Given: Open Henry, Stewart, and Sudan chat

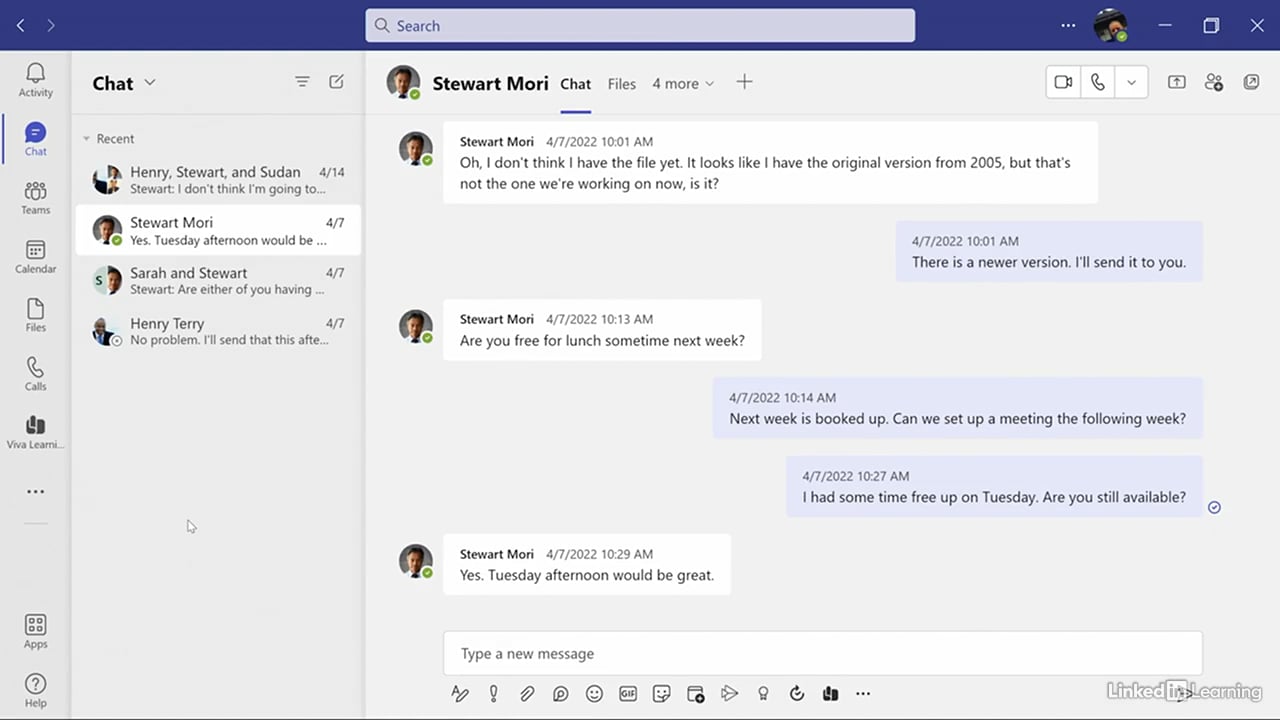Looking at the screenshot, I should point(218,180).
